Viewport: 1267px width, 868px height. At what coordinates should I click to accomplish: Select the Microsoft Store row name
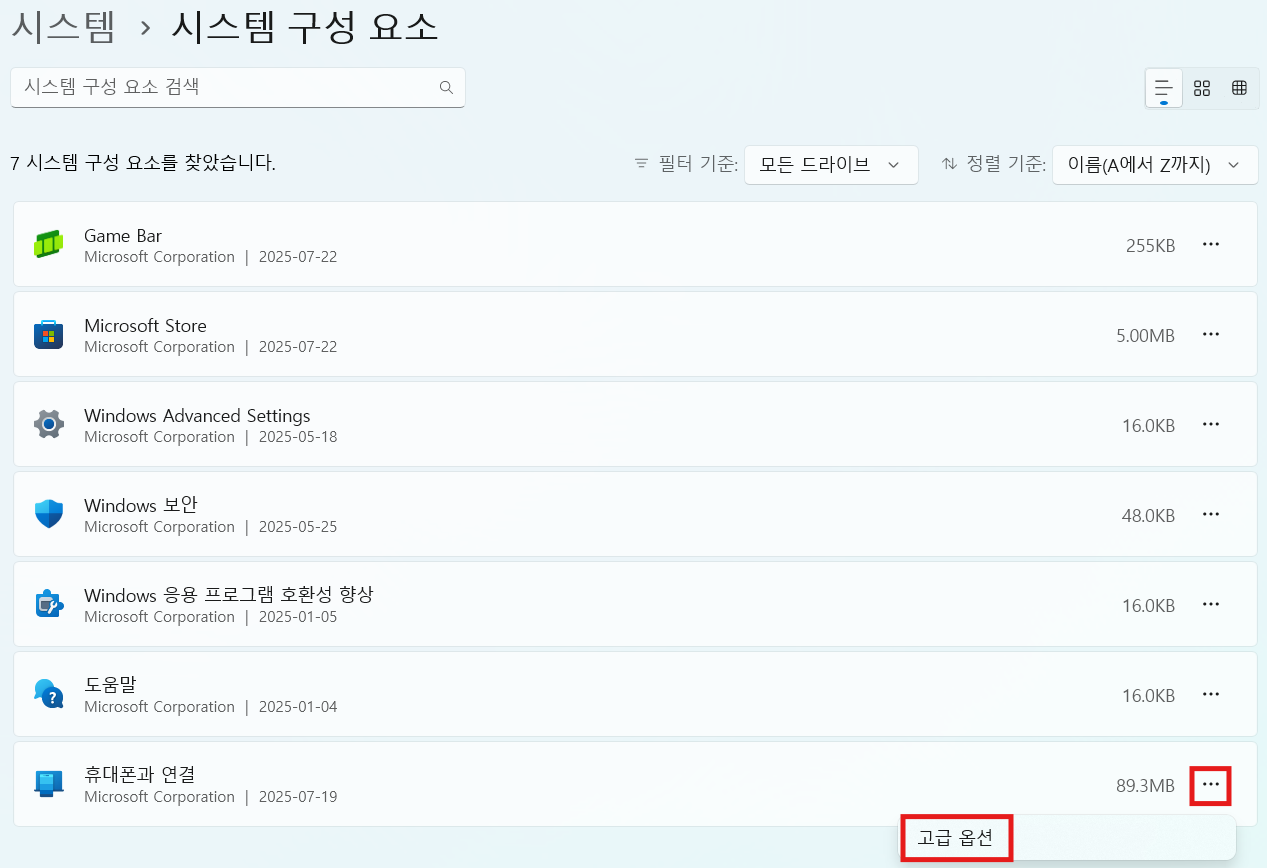145,326
